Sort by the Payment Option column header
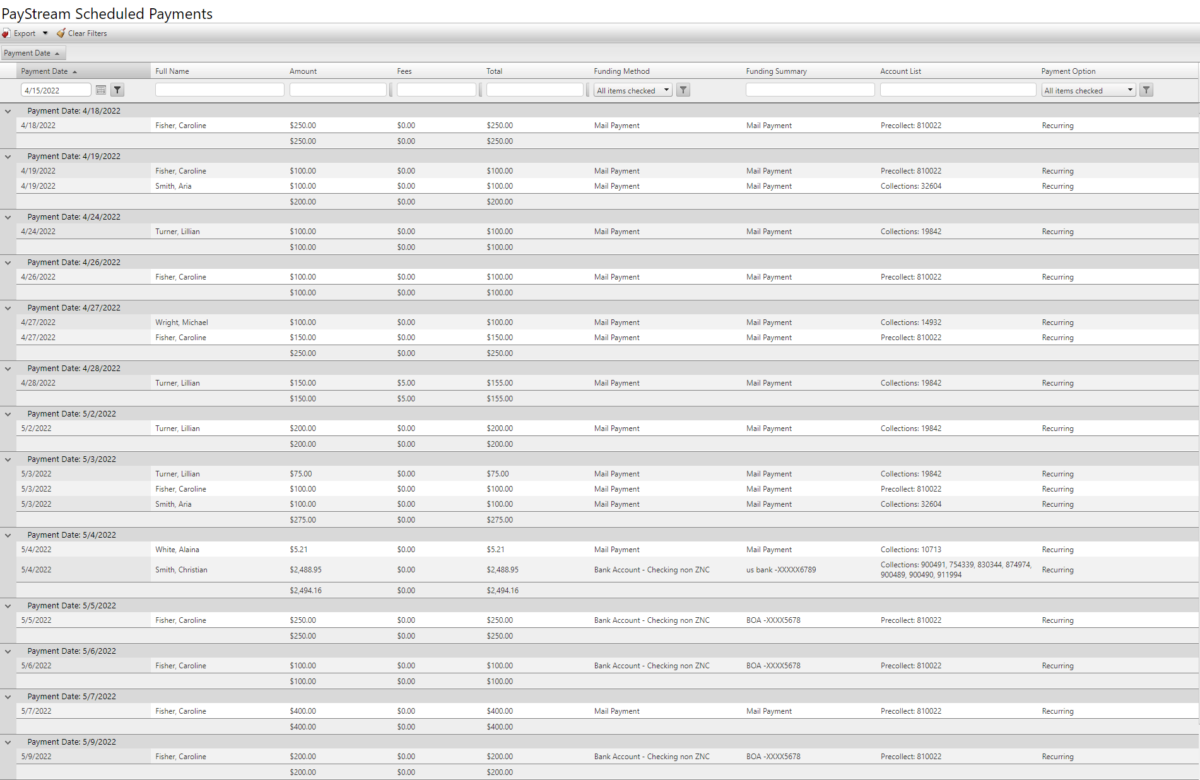 pyautogui.click(x=1068, y=71)
